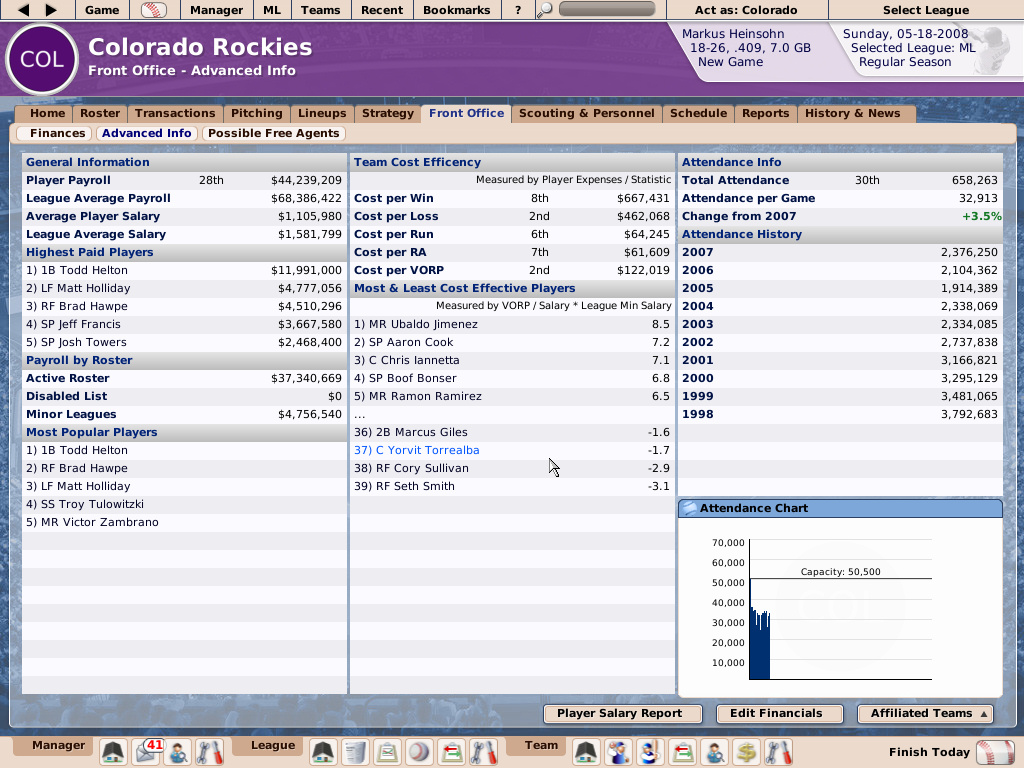This screenshot has height=768, width=1024.
Task: Open the Act as: Colorado dropdown
Action: click(x=746, y=10)
